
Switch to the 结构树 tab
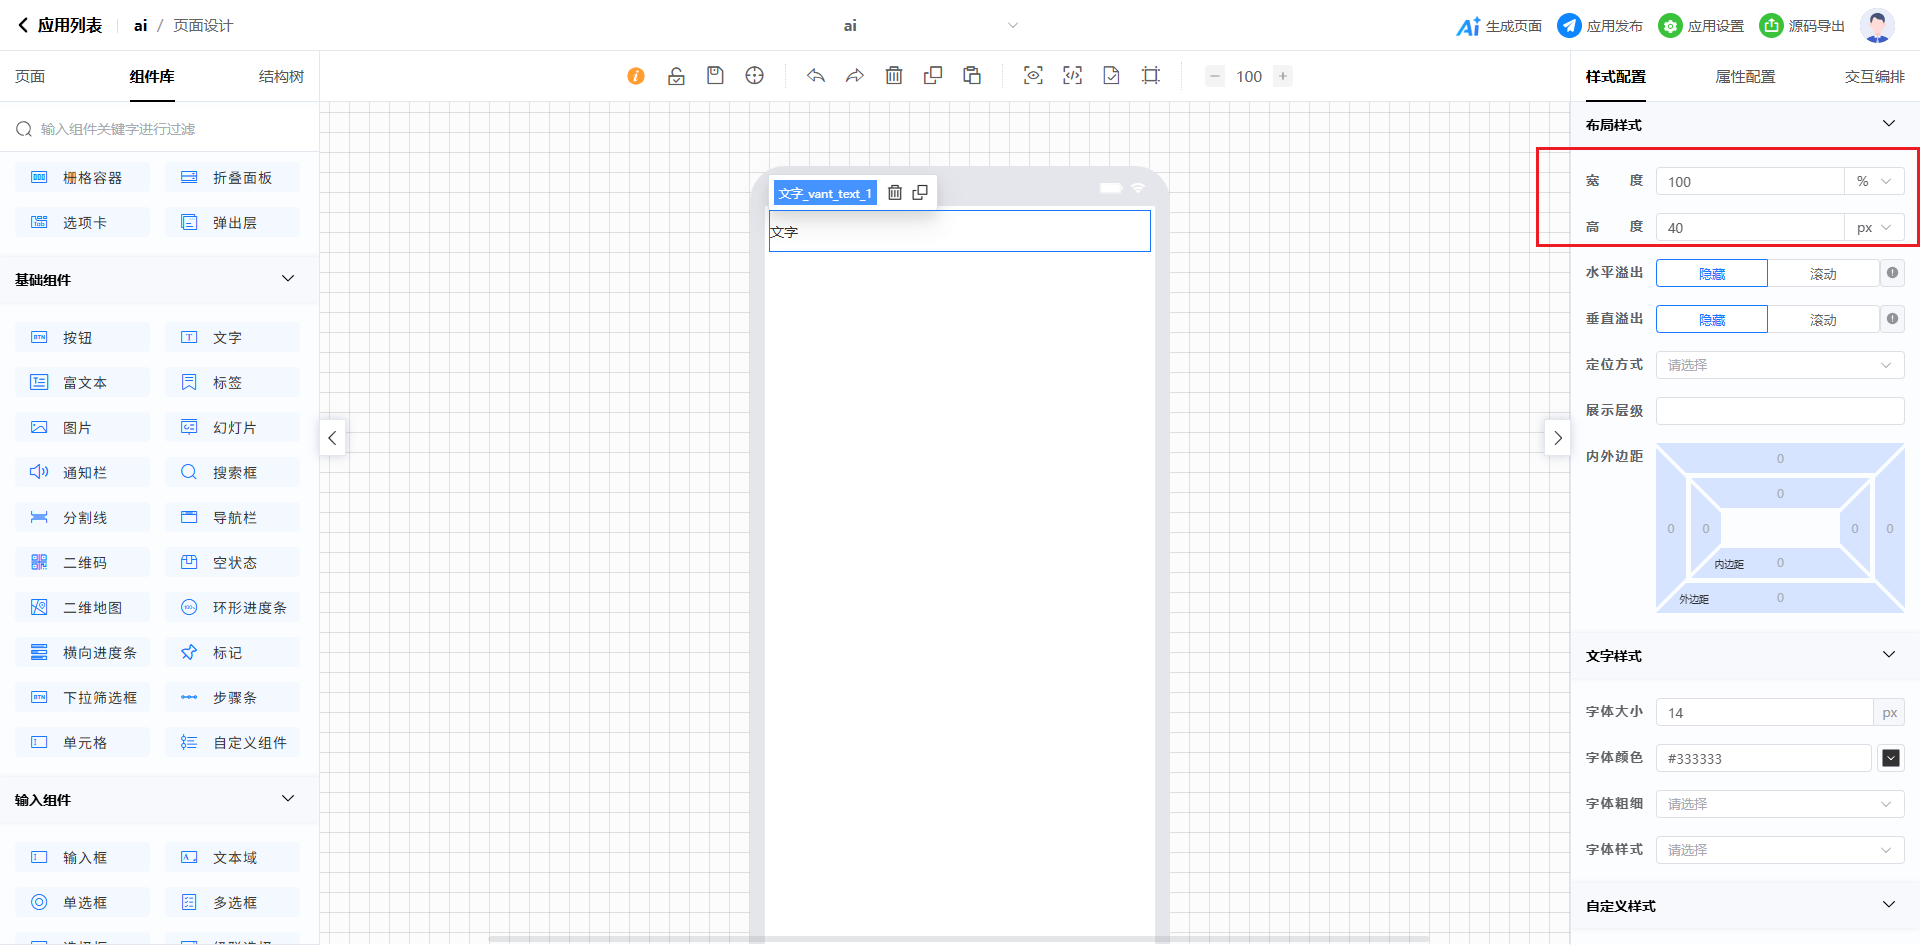[x=281, y=77]
